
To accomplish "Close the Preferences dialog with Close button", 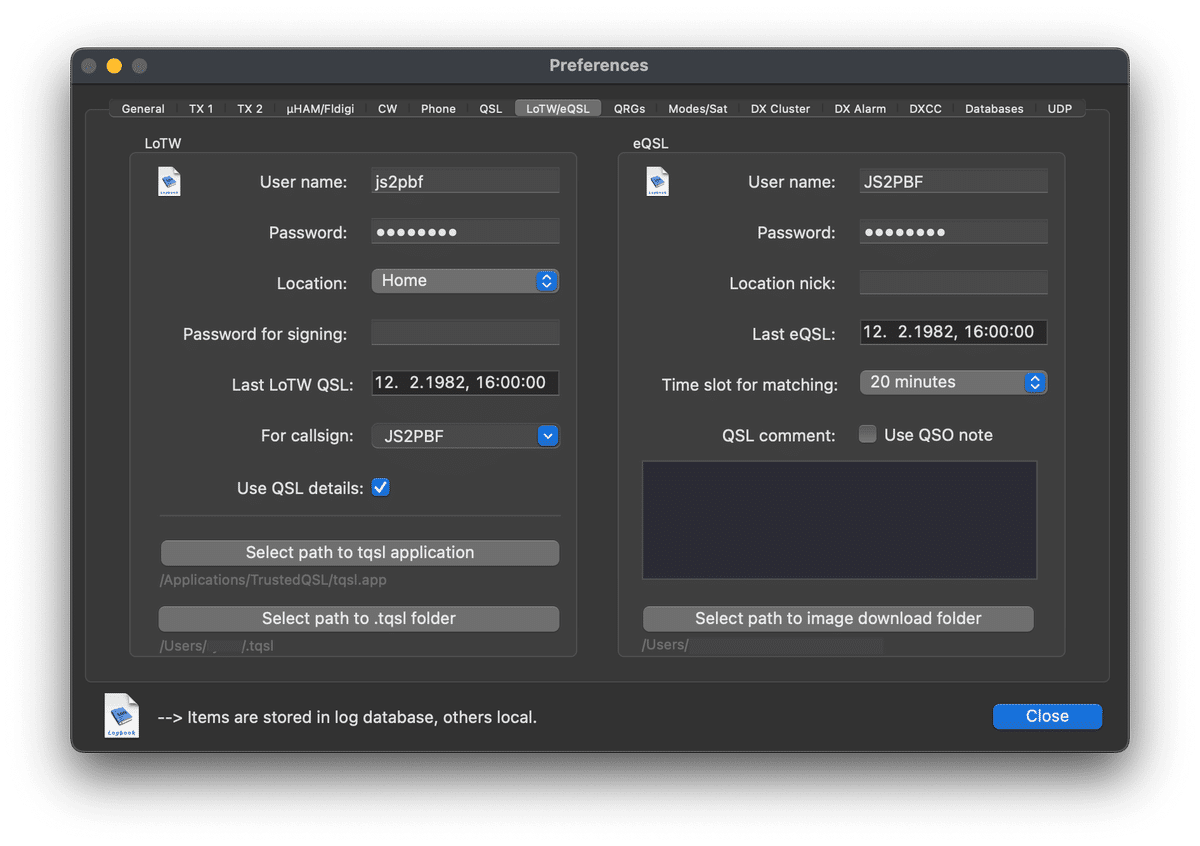I will [1047, 716].
